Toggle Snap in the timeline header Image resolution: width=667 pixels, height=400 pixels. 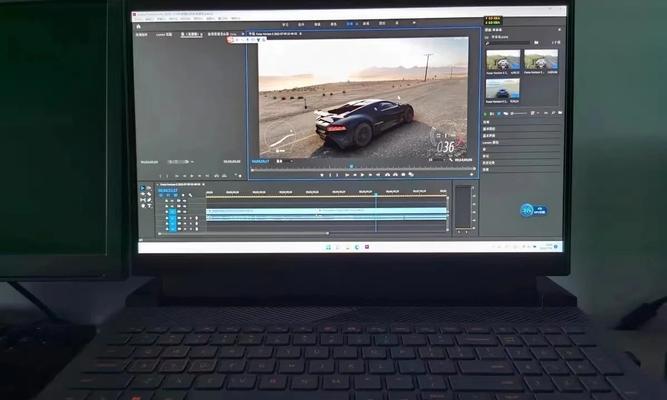click(168, 195)
